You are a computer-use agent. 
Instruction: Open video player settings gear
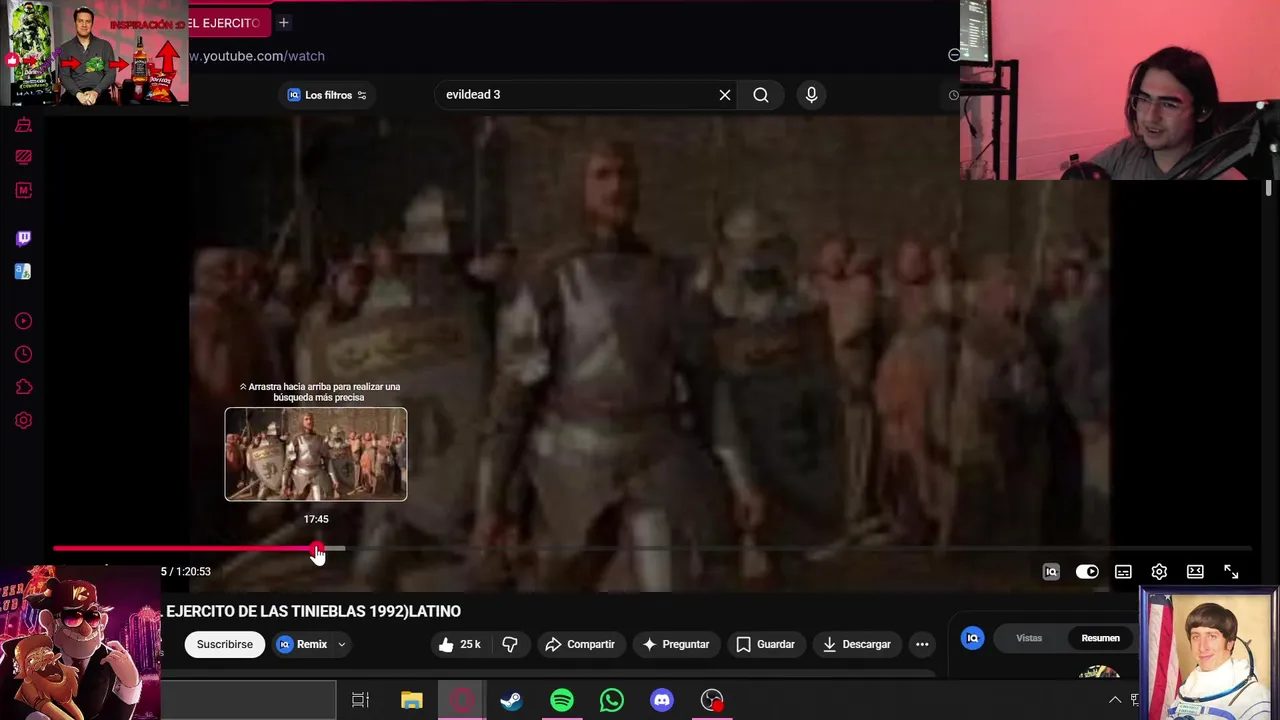(1159, 572)
